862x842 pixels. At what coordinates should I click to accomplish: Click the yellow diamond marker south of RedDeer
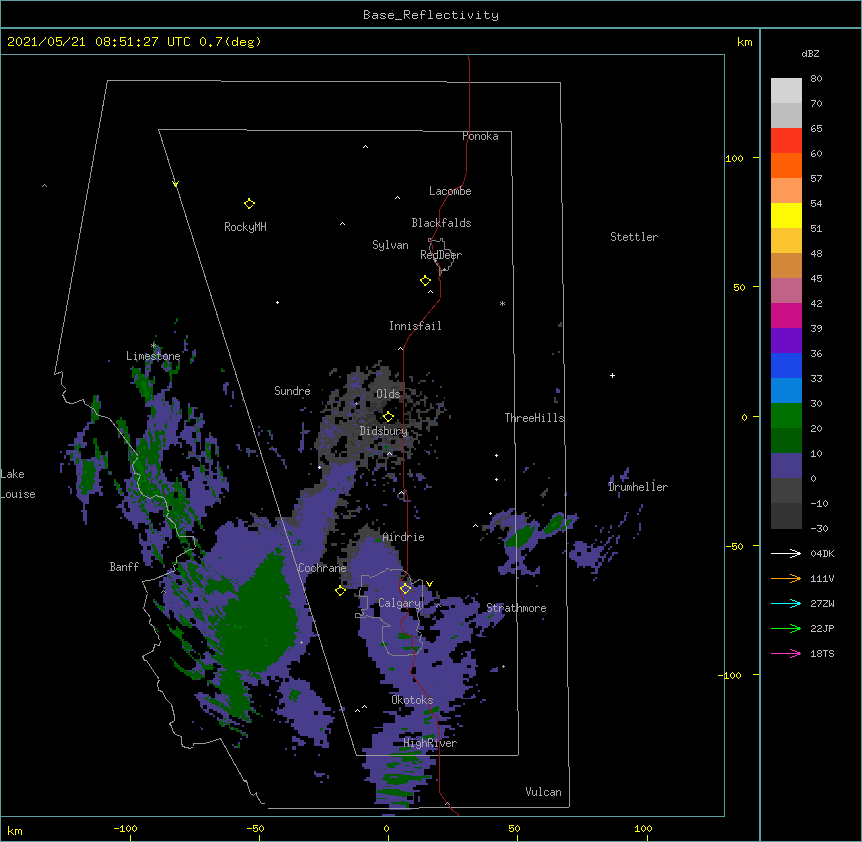tap(425, 281)
